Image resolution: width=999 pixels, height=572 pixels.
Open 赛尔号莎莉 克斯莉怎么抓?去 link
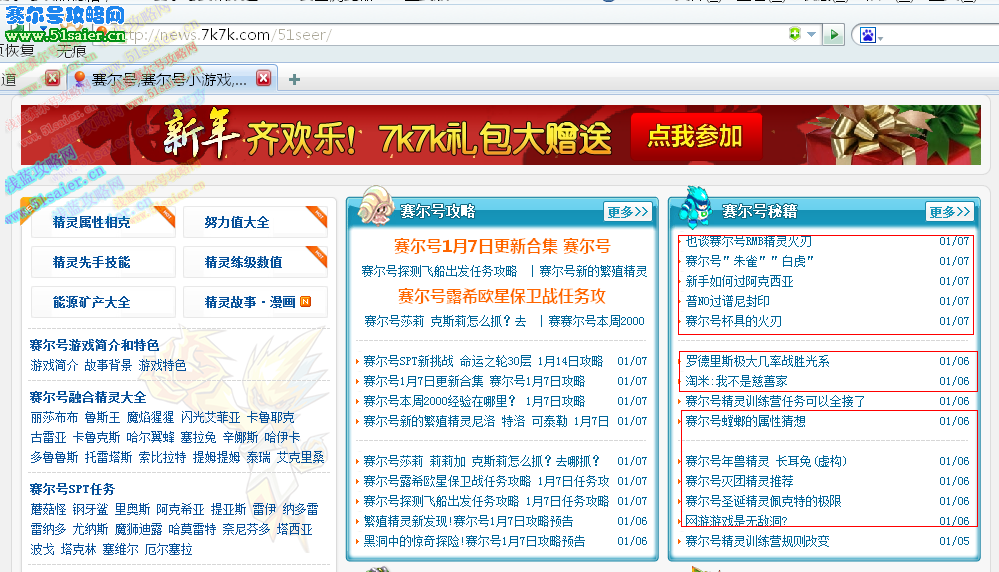point(445,321)
